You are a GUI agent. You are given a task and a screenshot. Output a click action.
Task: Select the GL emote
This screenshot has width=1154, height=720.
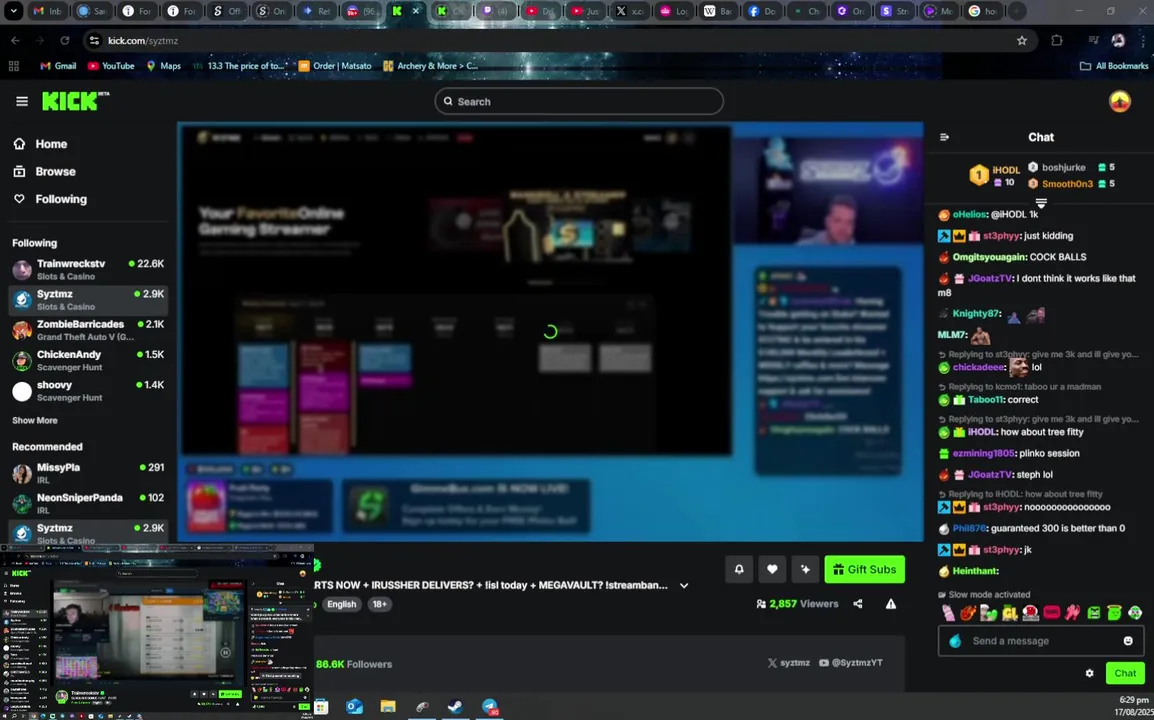(1009, 613)
